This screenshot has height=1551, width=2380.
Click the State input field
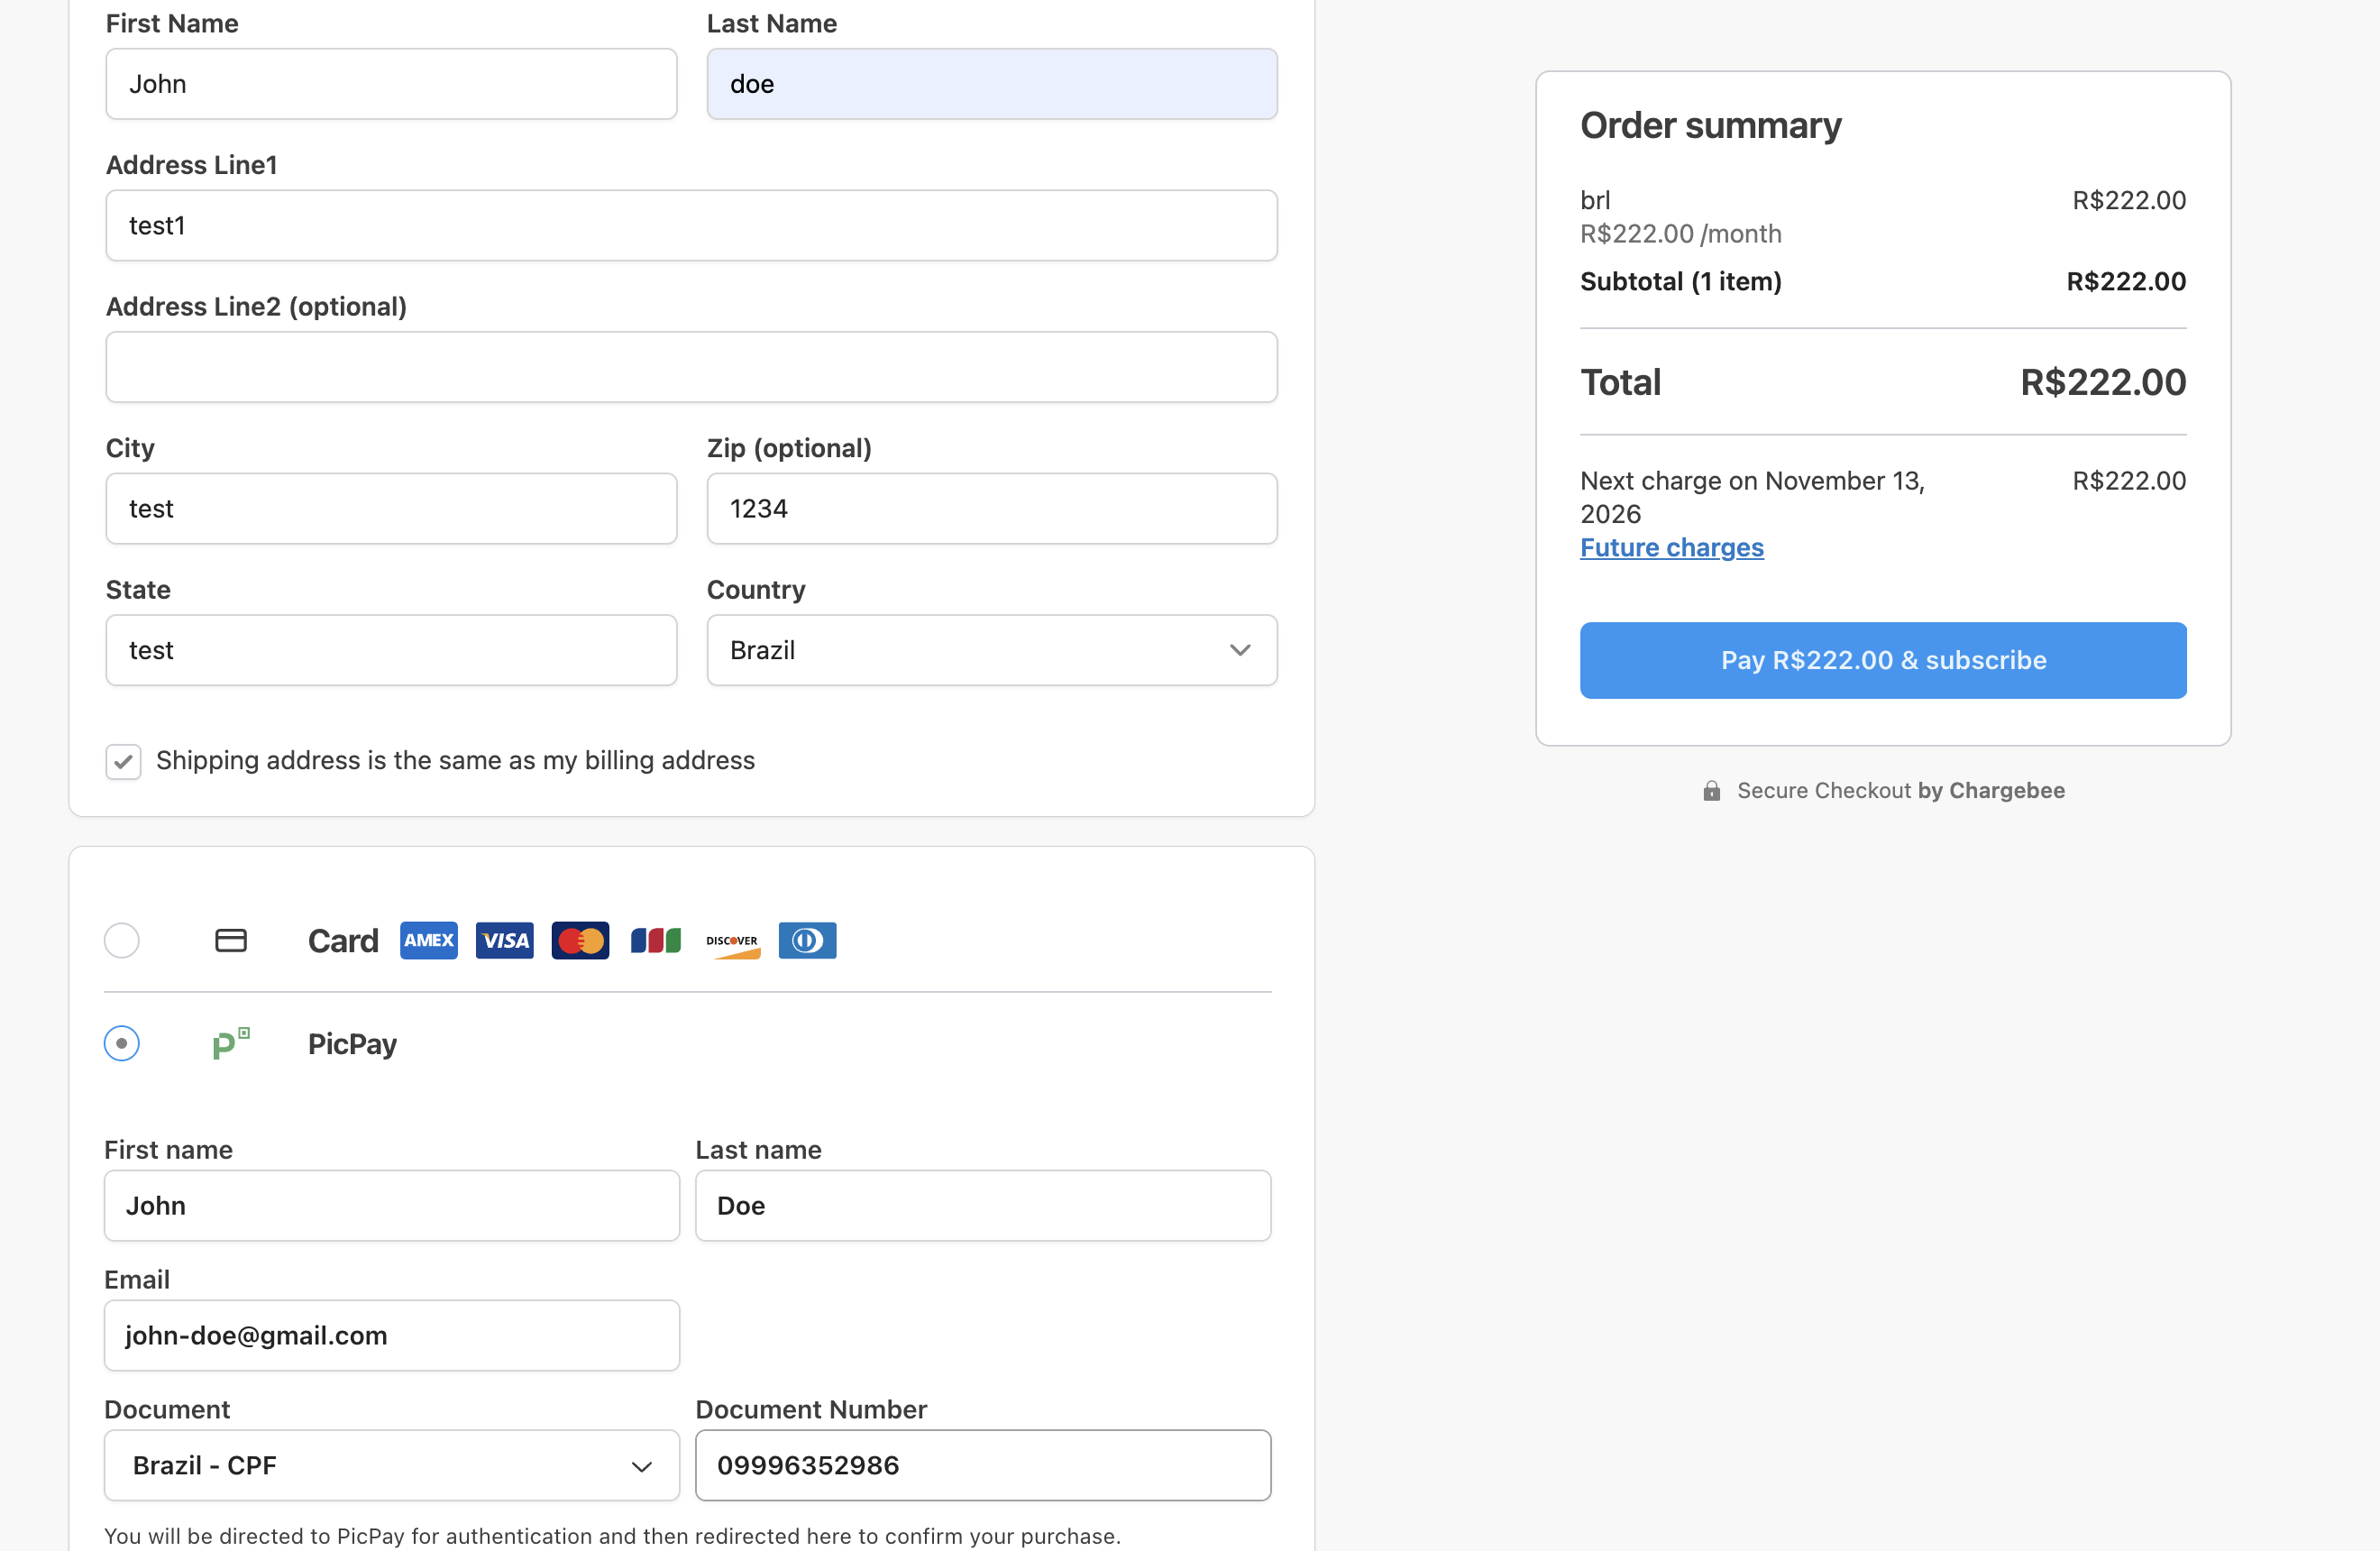click(x=392, y=650)
